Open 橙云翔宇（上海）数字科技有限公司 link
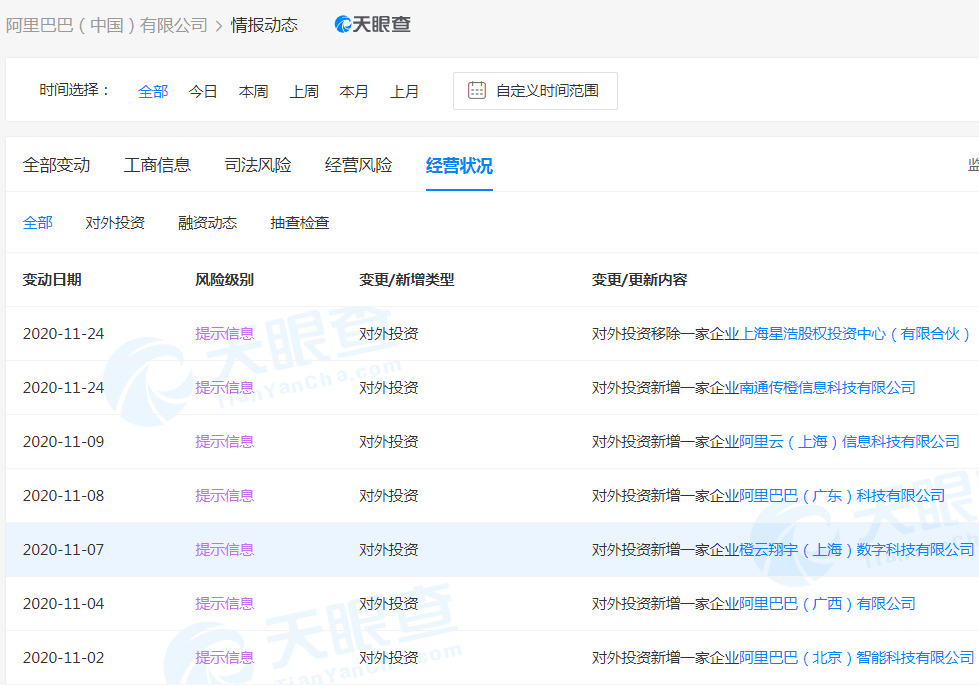 coord(857,550)
